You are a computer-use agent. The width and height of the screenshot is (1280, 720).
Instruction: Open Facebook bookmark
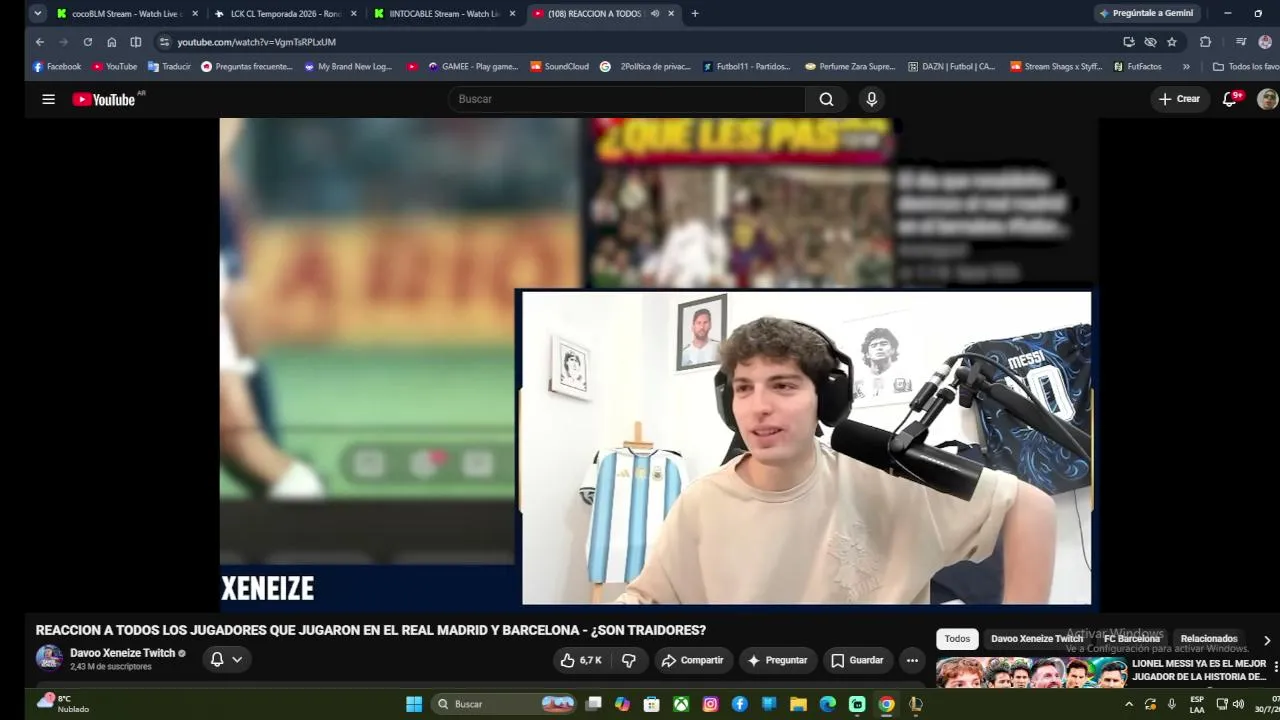coord(57,67)
